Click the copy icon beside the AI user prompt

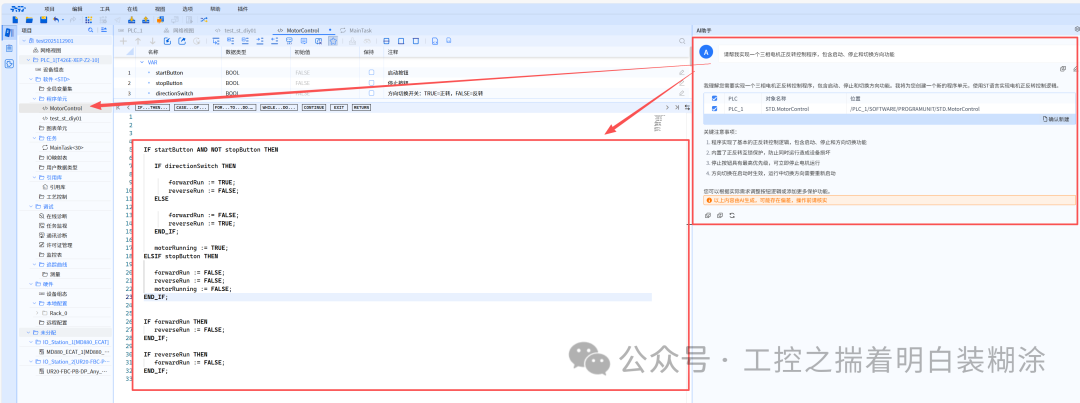click(x=1063, y=68)
